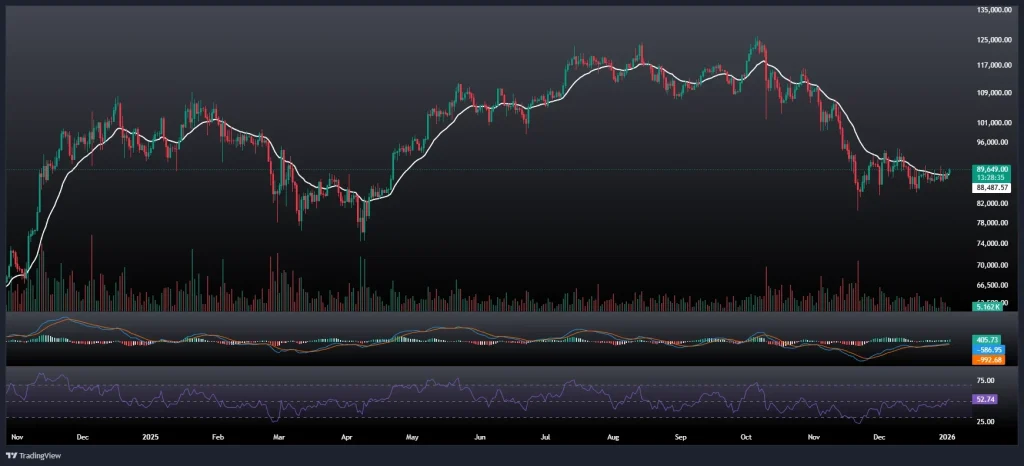Click the 74,000.00 price axis label
Image resolution: width=1024 pixels, height=466 pixels.
coord(992,243)
